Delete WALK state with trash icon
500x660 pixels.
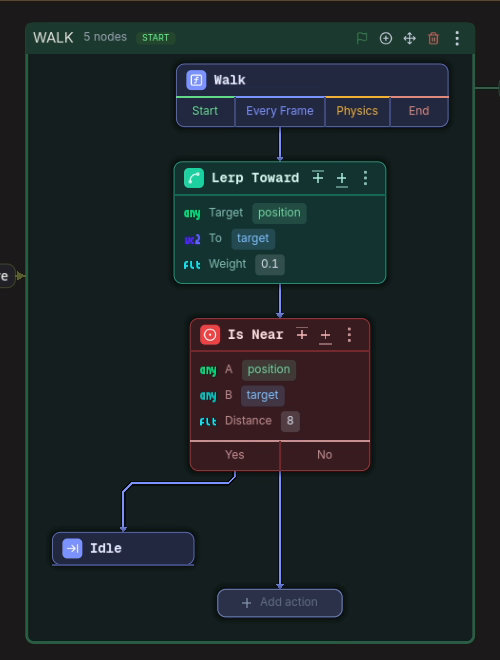coord(433,38)
